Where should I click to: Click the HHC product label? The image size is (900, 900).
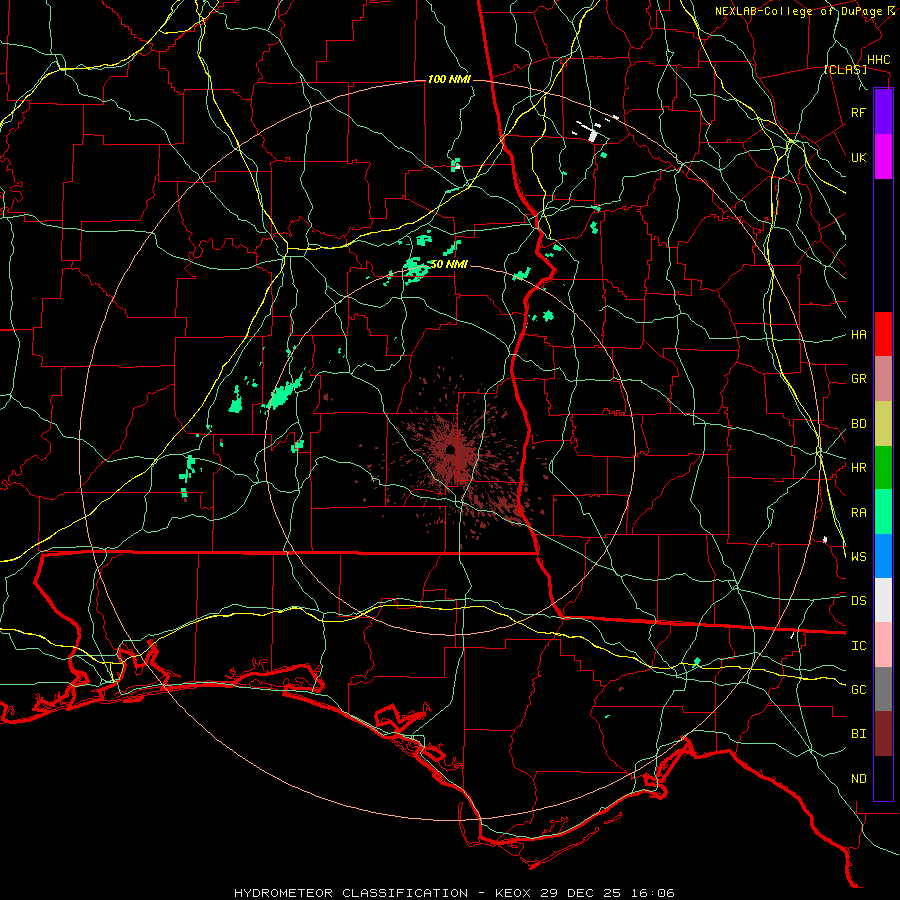(878, 60)
